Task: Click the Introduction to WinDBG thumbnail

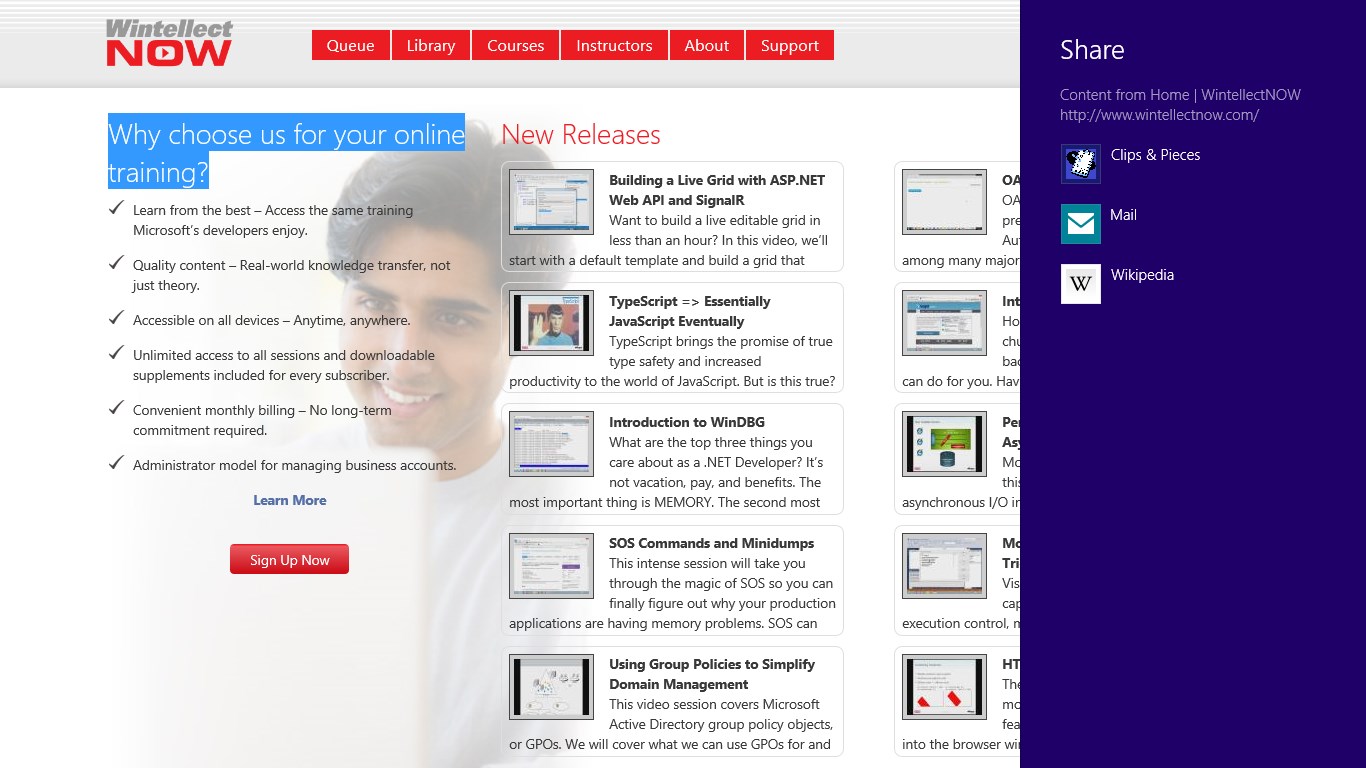Action: (551, 444)
